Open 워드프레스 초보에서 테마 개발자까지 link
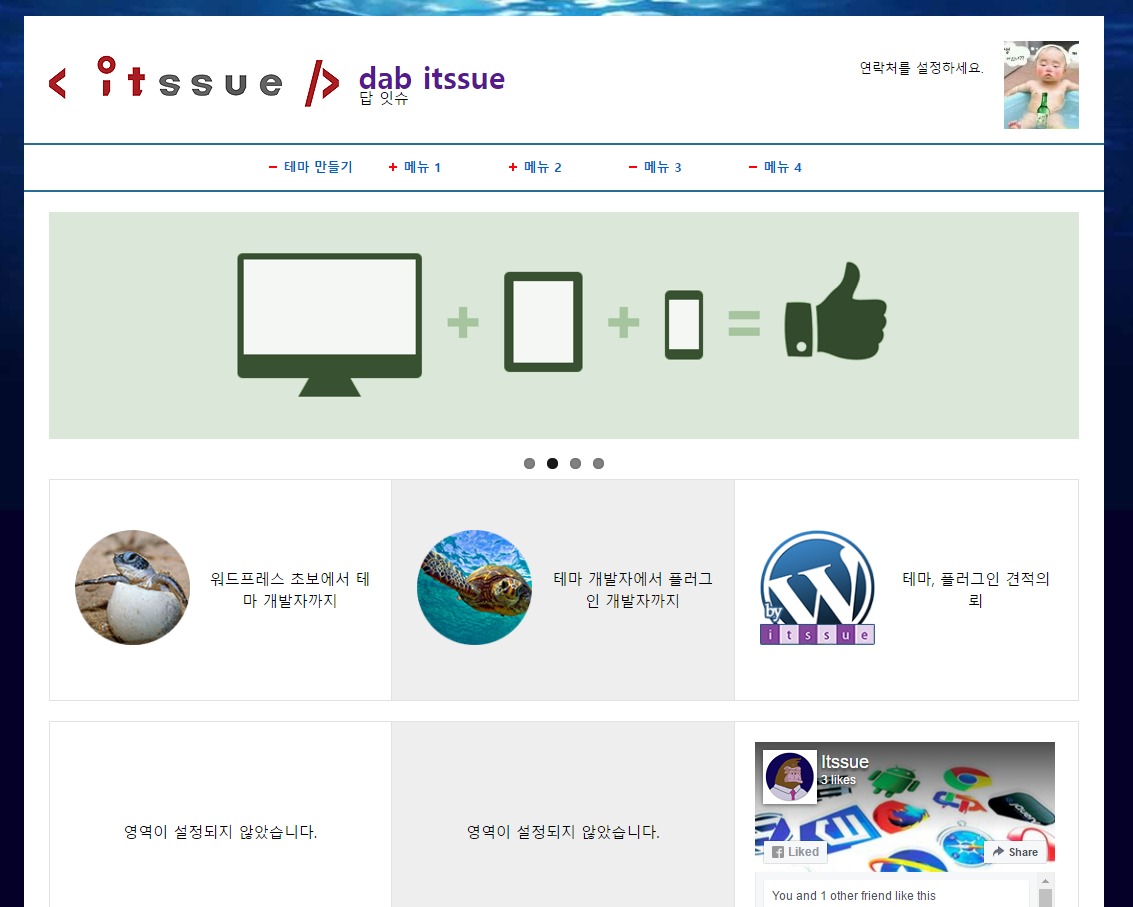 [x=290, y=589]
